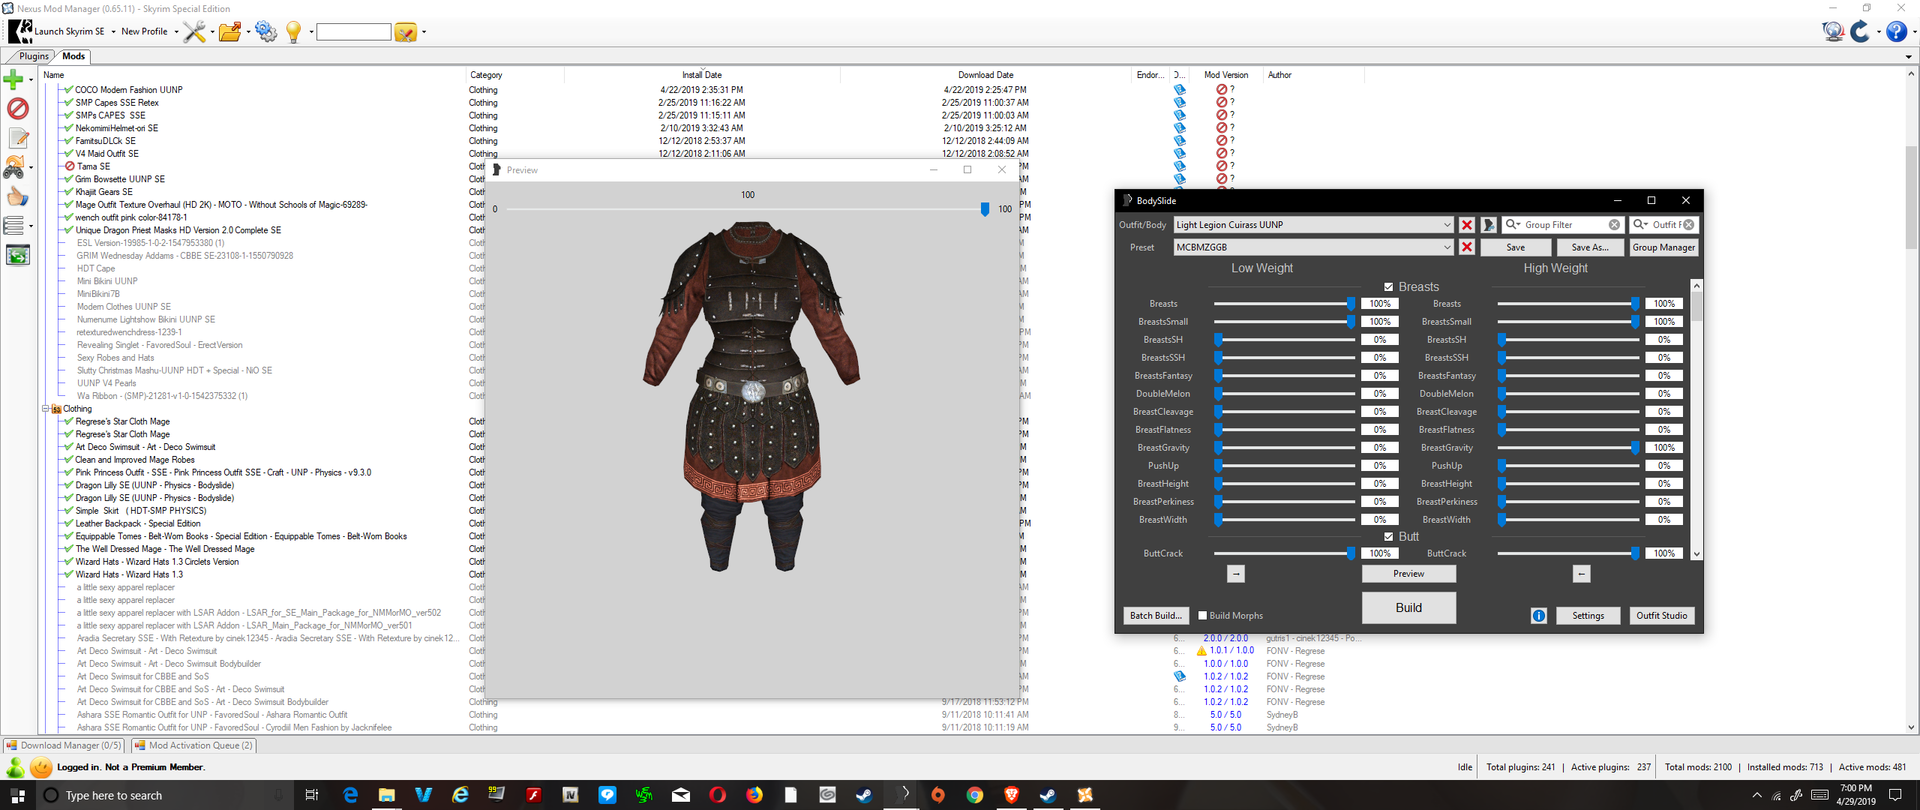Sort by the Install Date column header
The image size is (1920, 810).
[702, 75]
